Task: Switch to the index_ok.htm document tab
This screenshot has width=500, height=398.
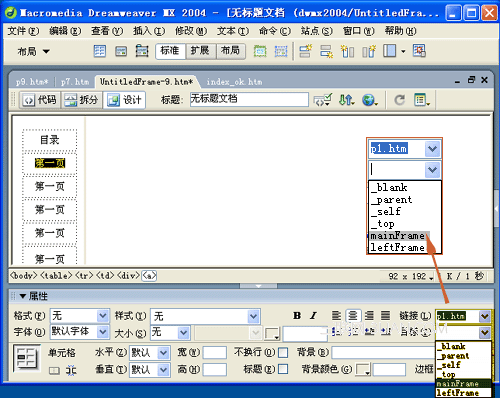Action: pyautogui.click(x=234, y=82)
